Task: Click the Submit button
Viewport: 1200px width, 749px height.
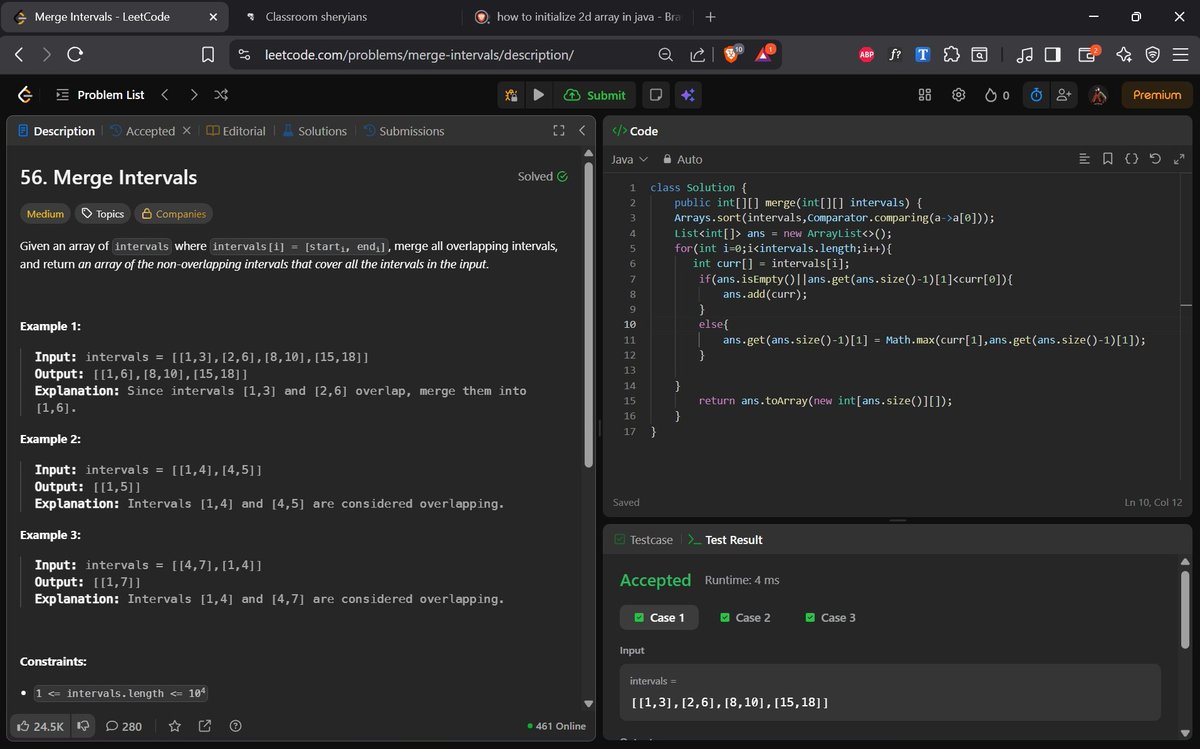Action: pos(595,95)
